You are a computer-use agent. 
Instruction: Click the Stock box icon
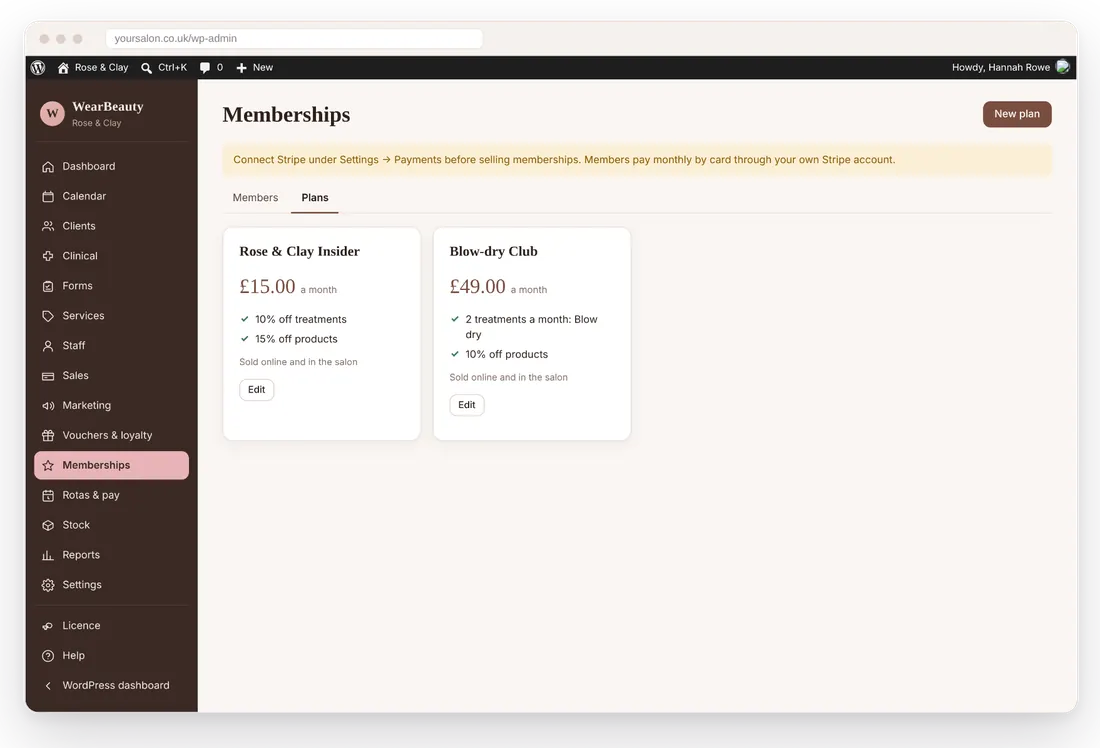(x=48, y=526)
